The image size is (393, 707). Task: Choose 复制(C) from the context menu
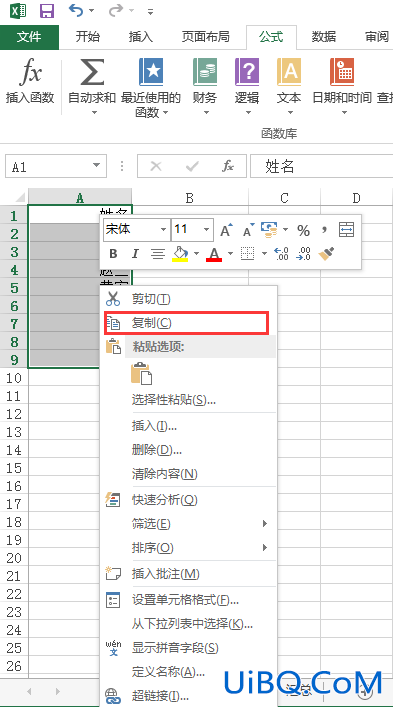[188, 323]
